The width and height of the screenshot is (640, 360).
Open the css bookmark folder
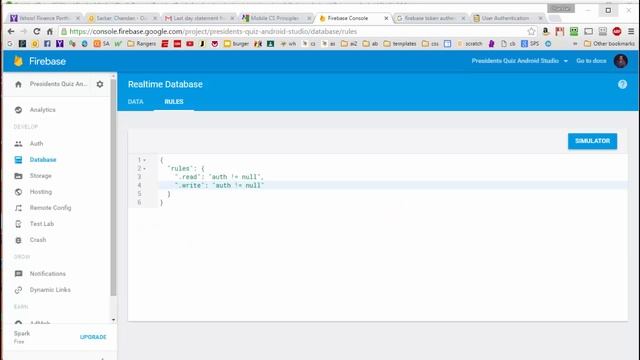pos(430,43)
